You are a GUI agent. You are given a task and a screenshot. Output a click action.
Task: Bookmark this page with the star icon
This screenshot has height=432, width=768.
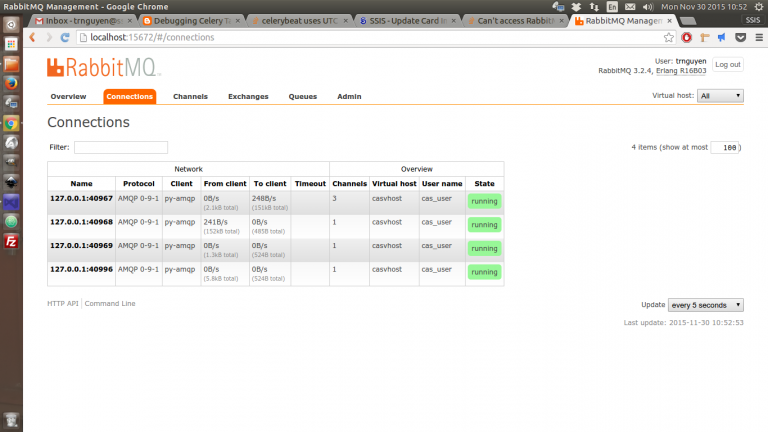pyautogui.click(x=669, y=37)
